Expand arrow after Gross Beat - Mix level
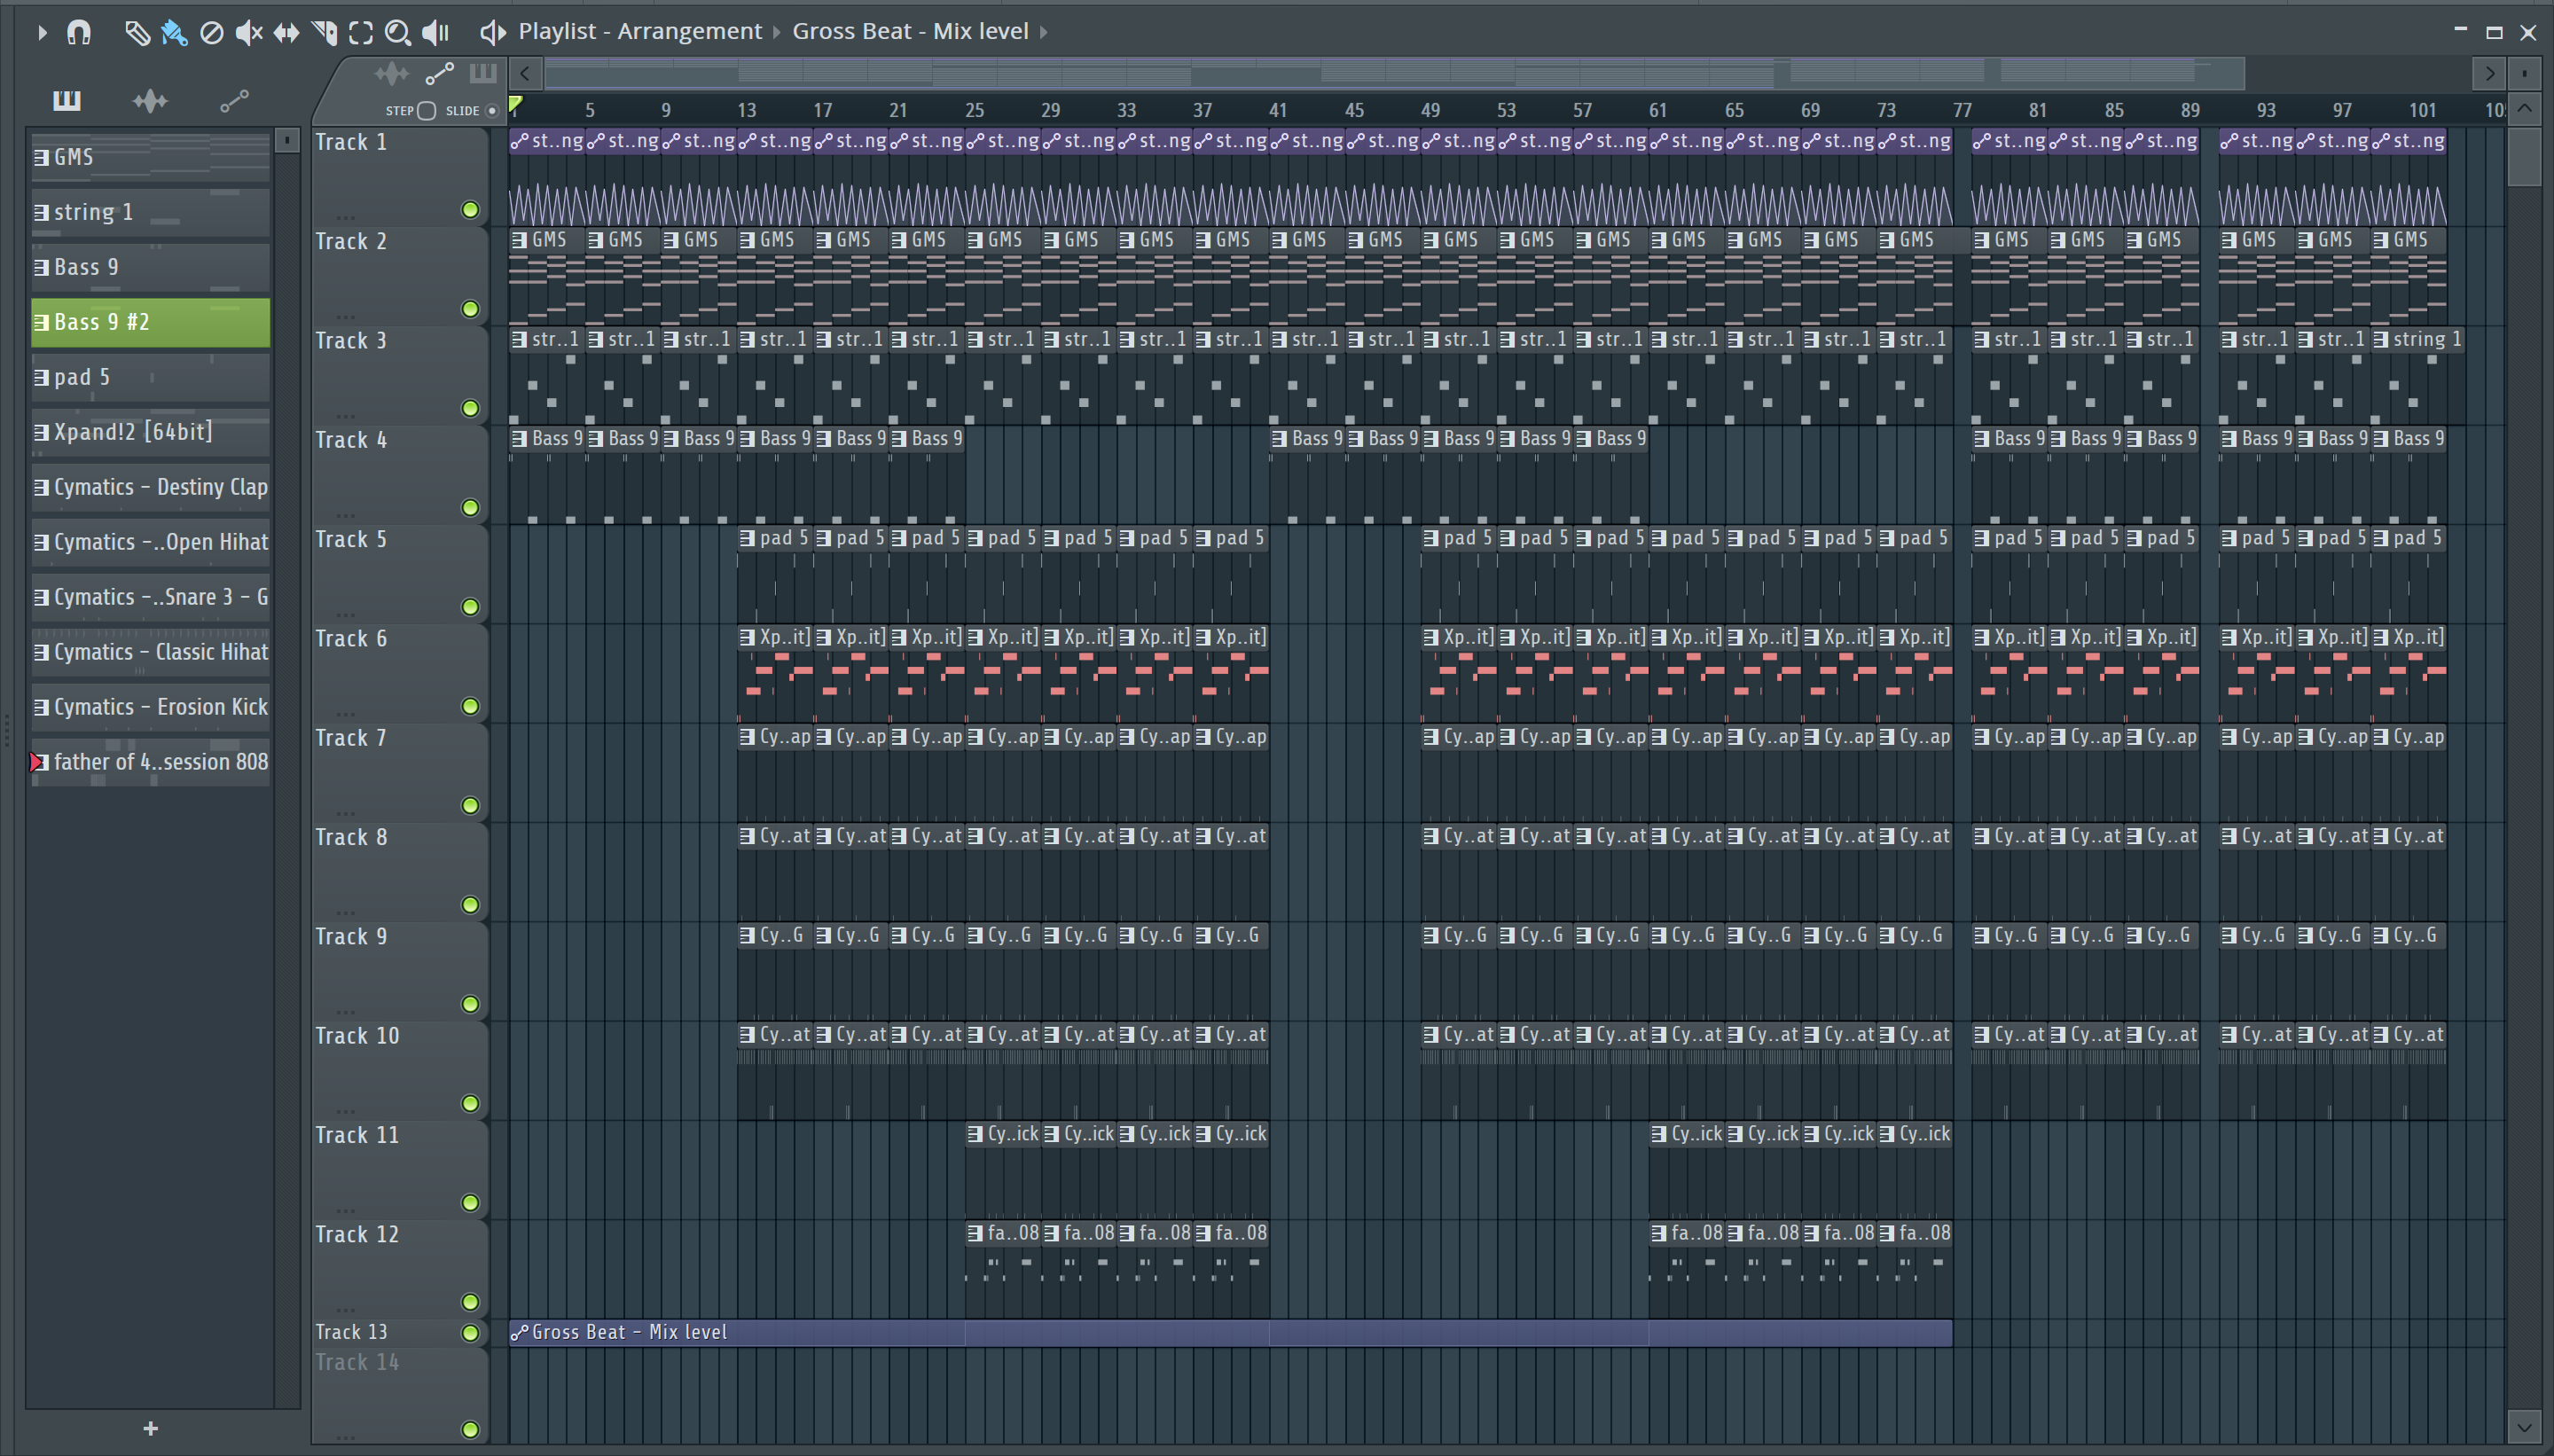Screen dimensions: 2554x1456 pos(1044,32)
